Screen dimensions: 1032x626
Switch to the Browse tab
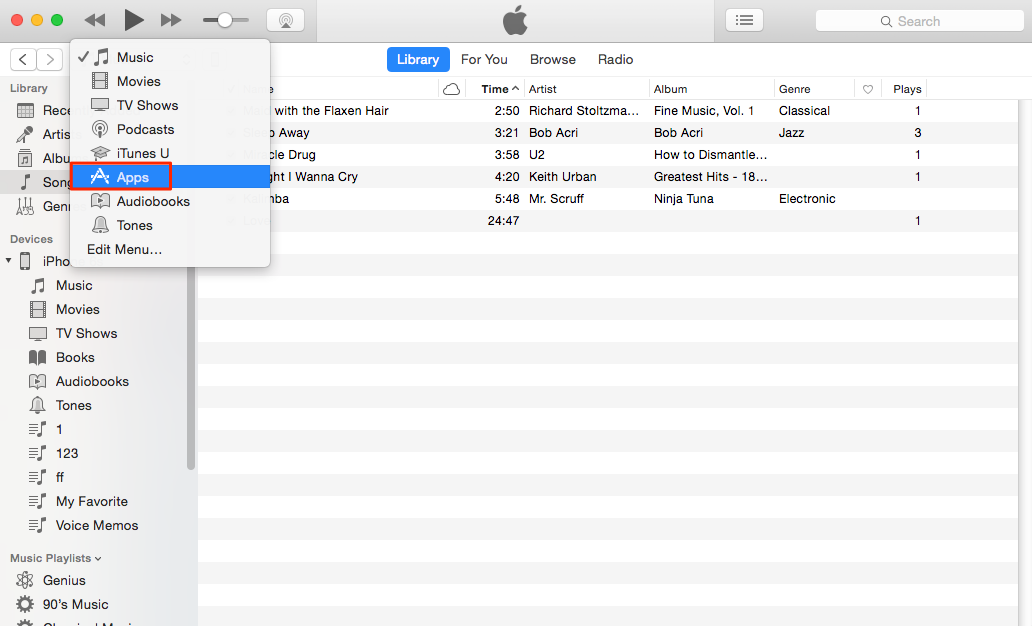pyautogui.click(x=553, y=59)
